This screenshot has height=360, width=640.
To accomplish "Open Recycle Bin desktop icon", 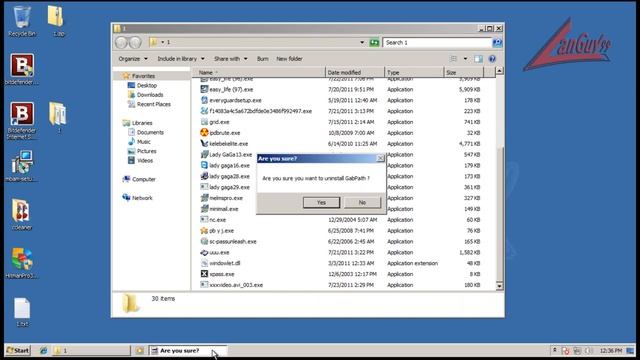I will (22, 21).
